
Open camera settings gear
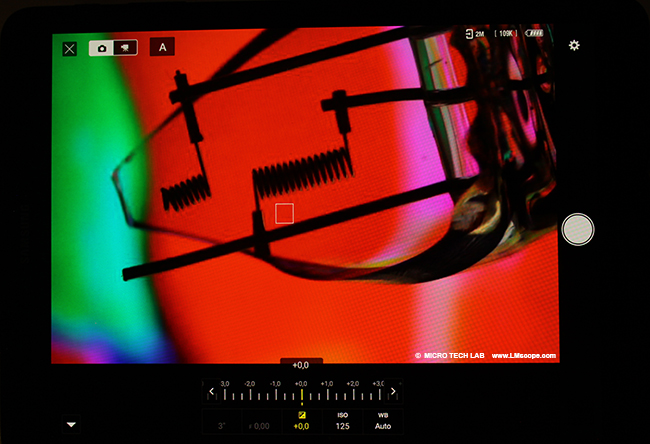coord(574,46)
